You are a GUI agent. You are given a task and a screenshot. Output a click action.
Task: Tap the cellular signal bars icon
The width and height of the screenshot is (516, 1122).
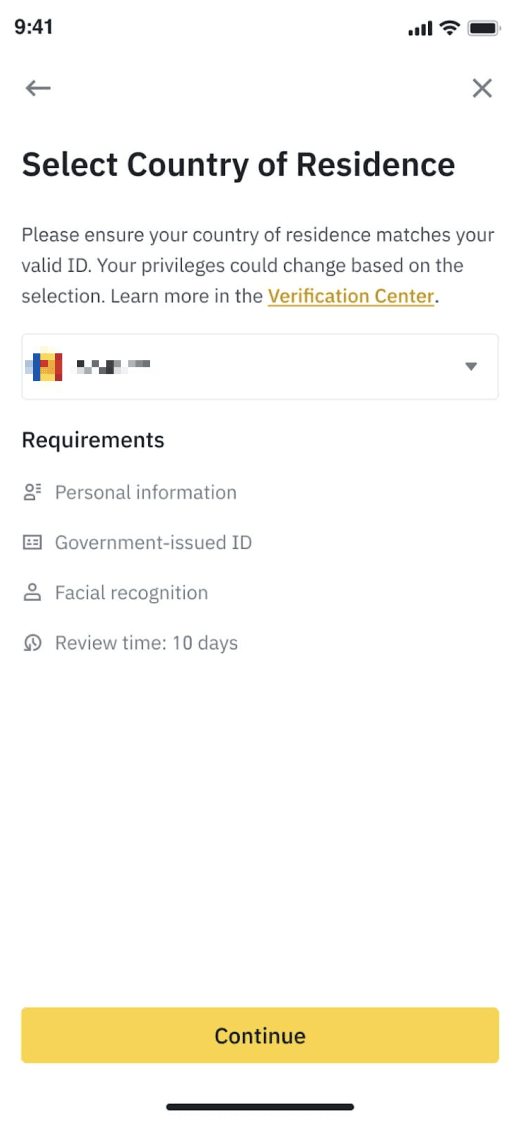pyautogui.click(x=420, y=29)
